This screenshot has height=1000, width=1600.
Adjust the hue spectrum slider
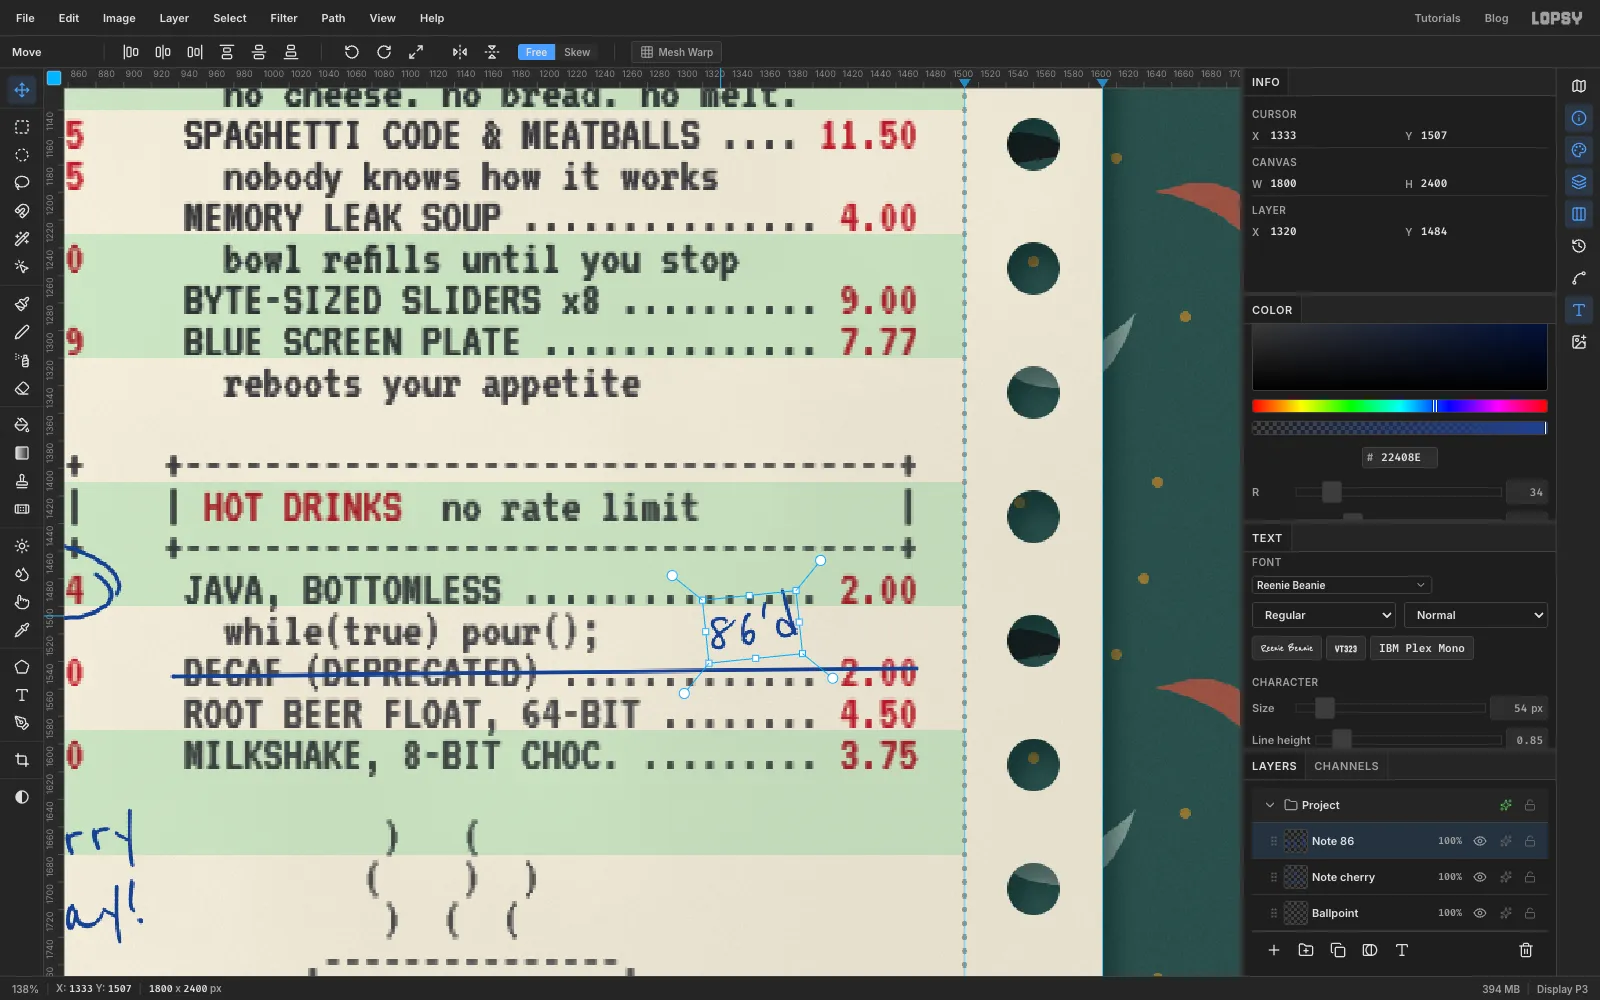[1400, 406]
